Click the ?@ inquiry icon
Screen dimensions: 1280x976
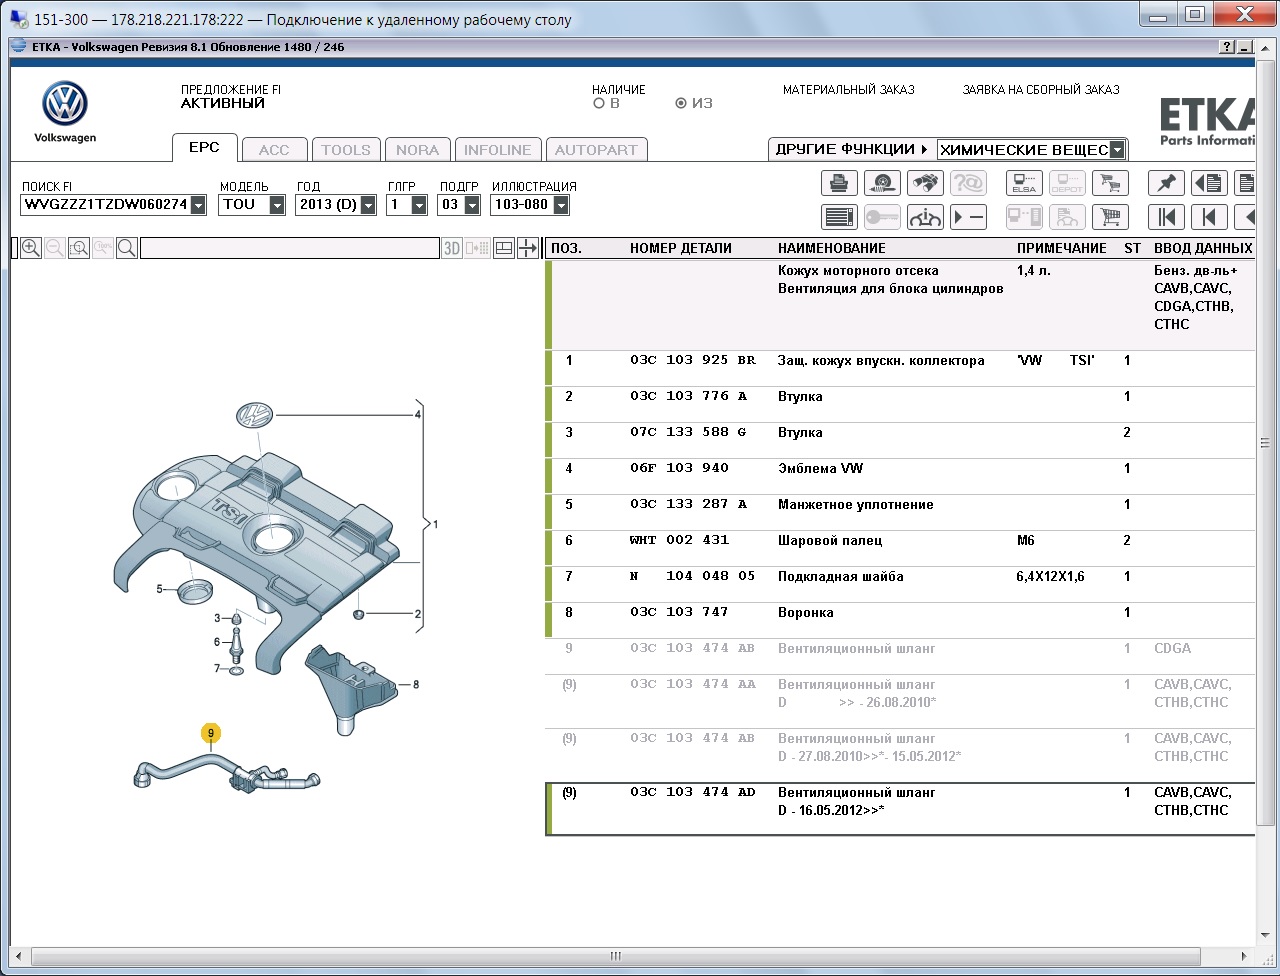point(968,183)
